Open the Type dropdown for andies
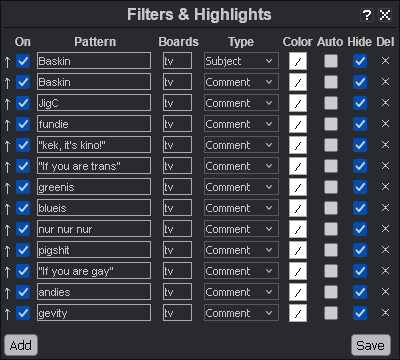 click(x=241, y=292)
